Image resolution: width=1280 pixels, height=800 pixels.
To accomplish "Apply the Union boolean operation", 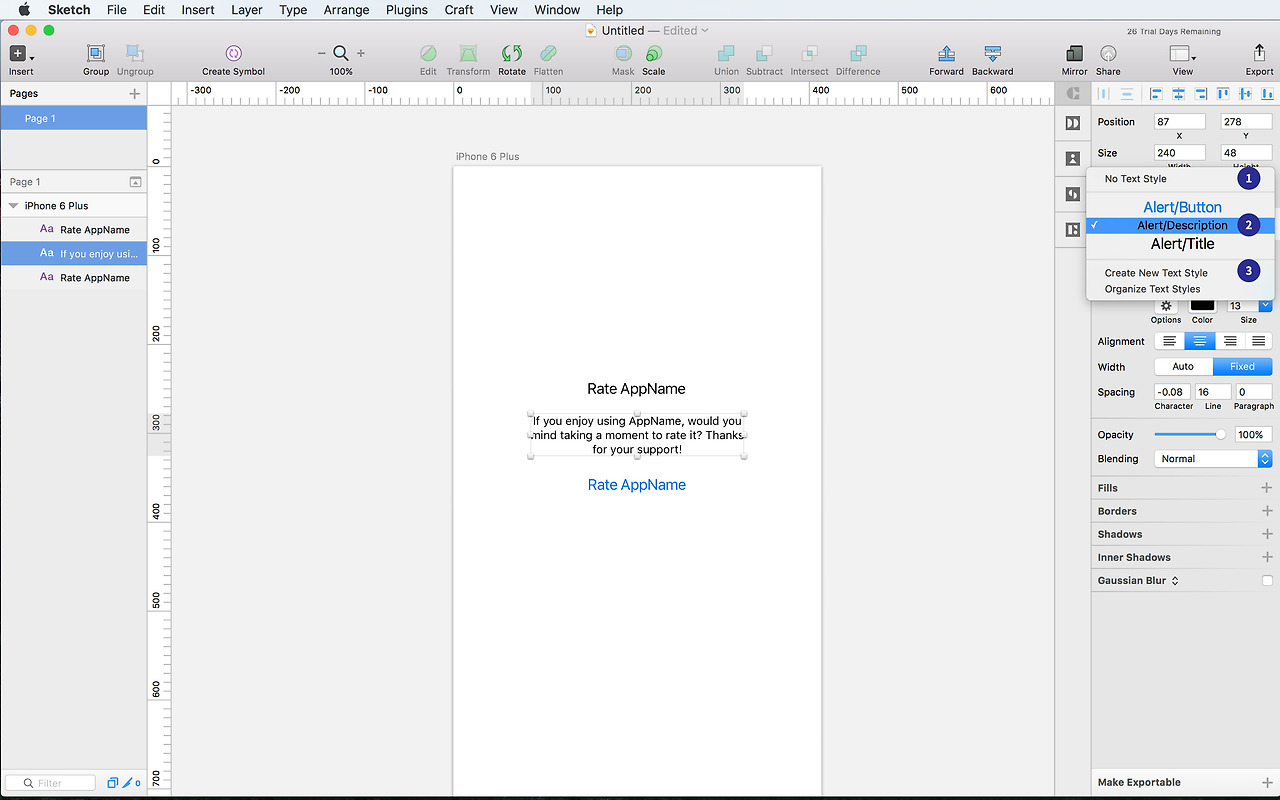I will (x=727, y=54).
